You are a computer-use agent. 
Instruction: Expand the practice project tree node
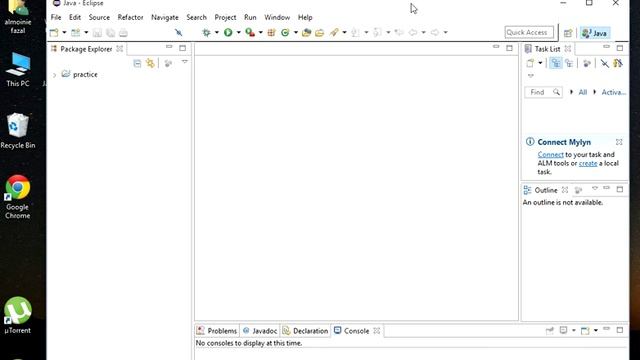54,75
